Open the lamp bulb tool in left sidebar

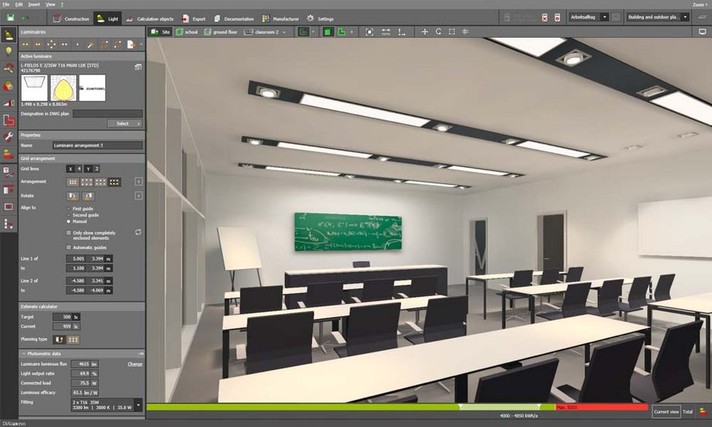click(x=8, y=51)
